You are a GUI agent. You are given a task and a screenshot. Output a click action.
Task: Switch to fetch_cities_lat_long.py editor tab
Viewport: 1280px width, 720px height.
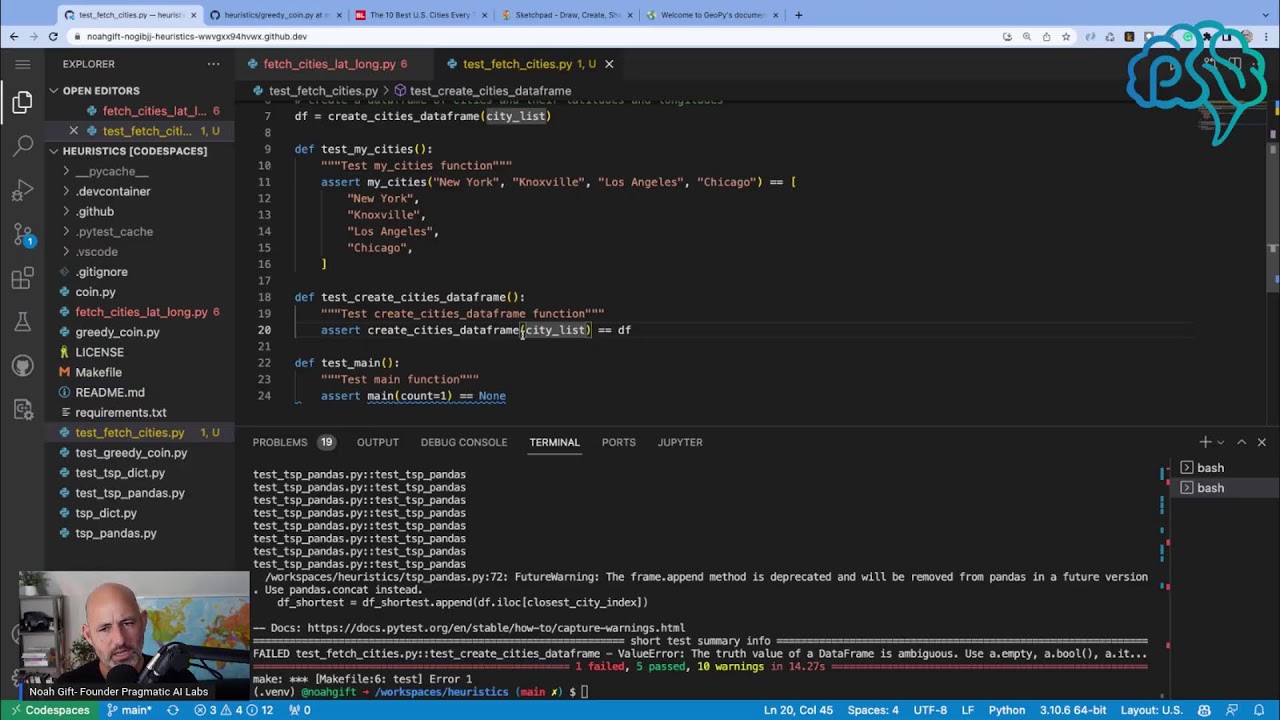(329, 64)
